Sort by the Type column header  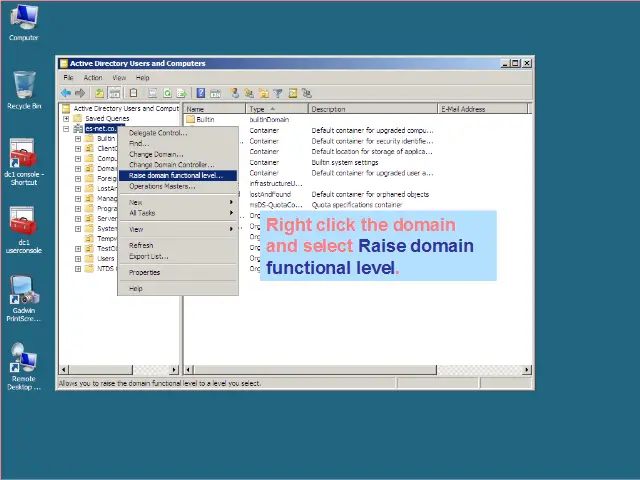click(277, 109)
